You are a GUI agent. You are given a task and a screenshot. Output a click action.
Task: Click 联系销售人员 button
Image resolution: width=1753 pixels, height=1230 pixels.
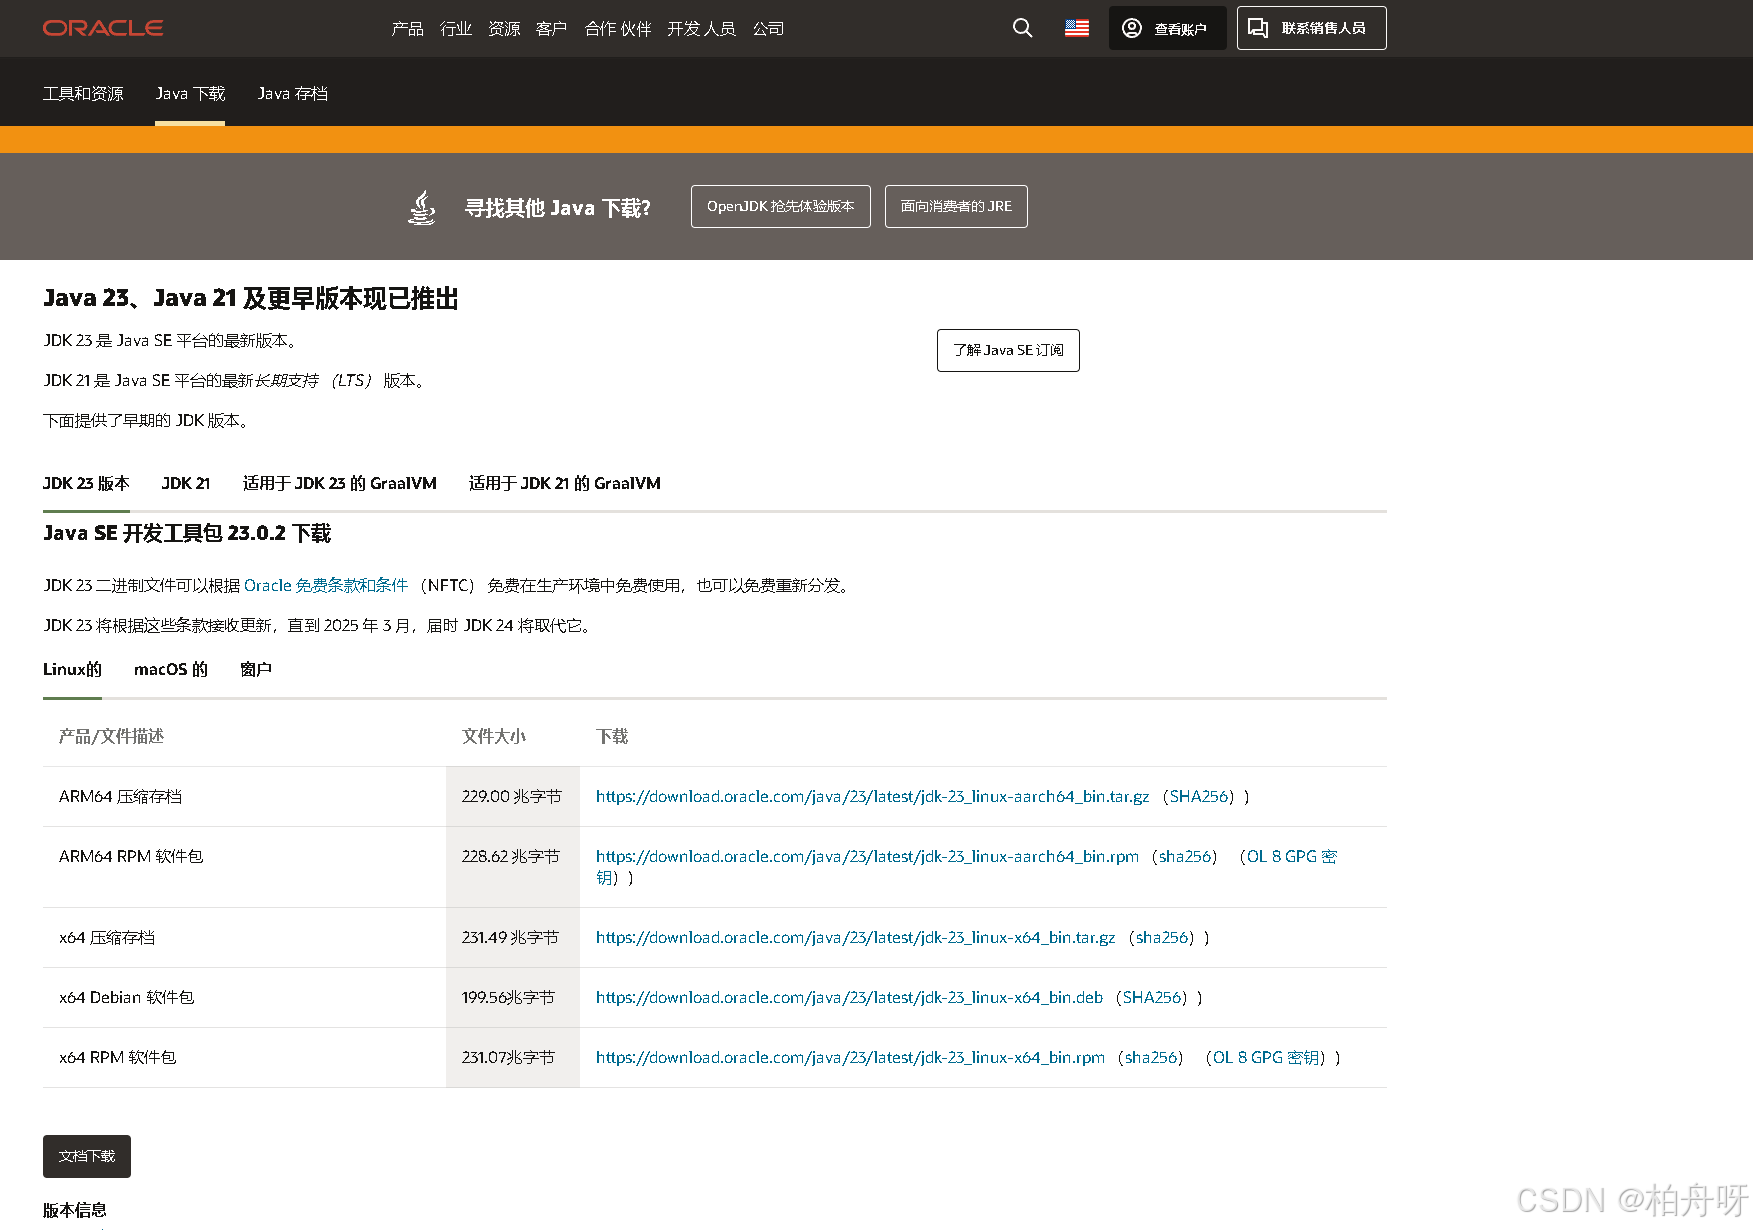(x=1311, y=28)
